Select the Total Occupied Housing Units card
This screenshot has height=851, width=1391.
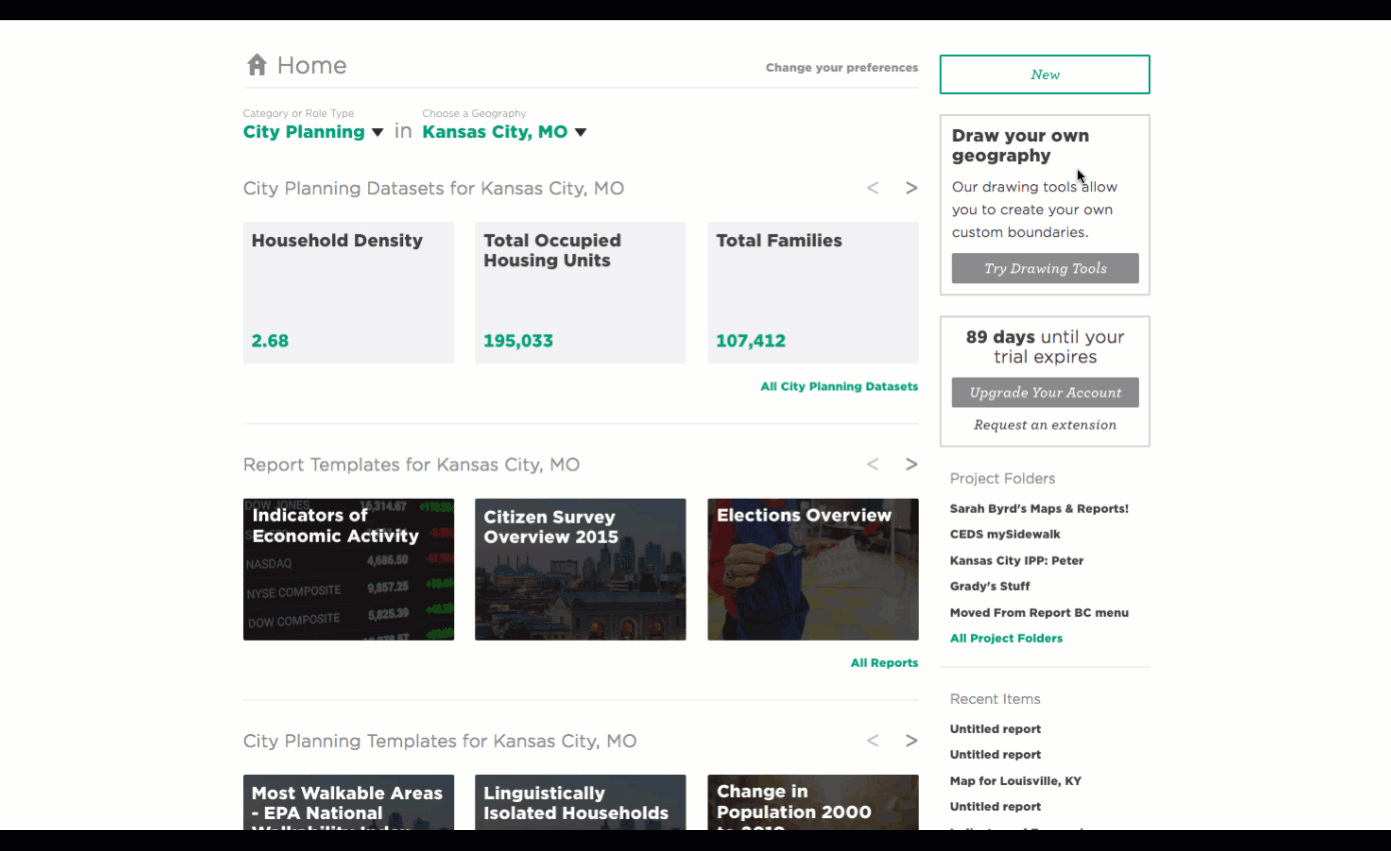(x=580, y=293)
